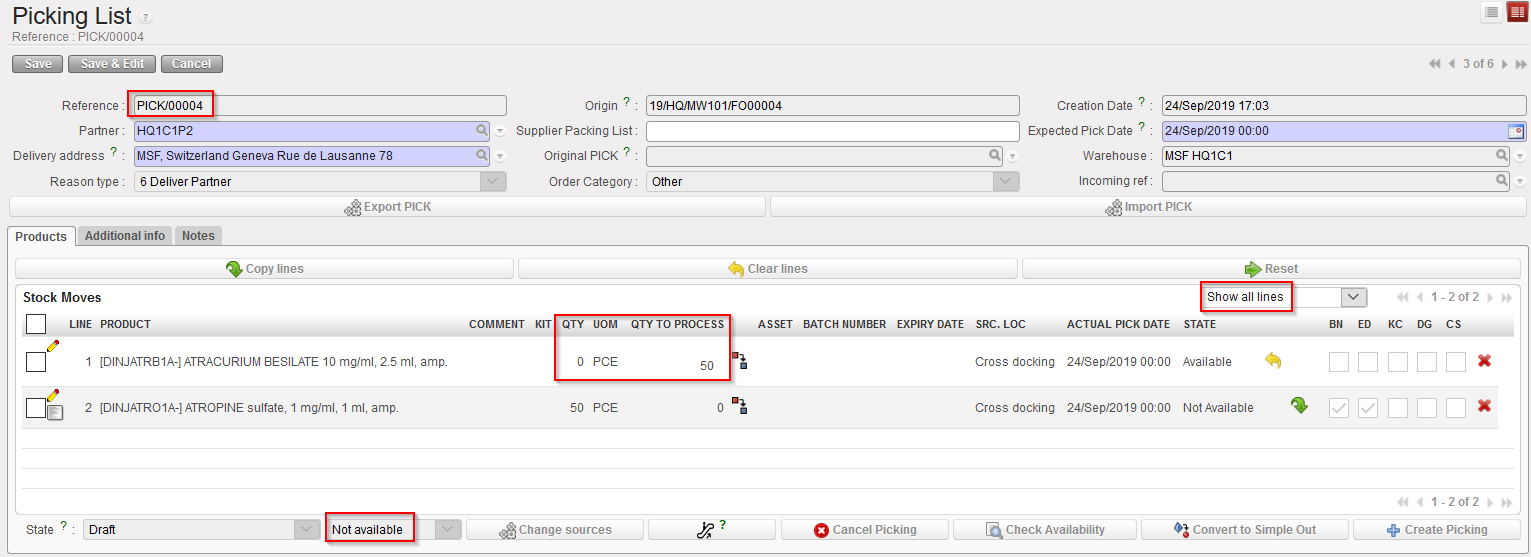Toggle select-all checkbox in Stock Moves header
Screen dimensions: 1531x557
point(36,324)
